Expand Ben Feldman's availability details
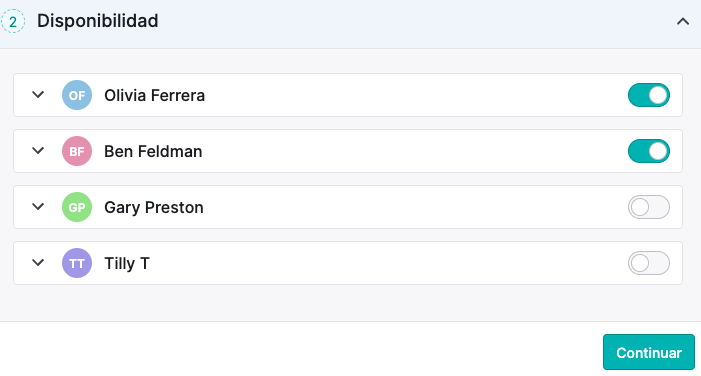 tap(38, 151)
